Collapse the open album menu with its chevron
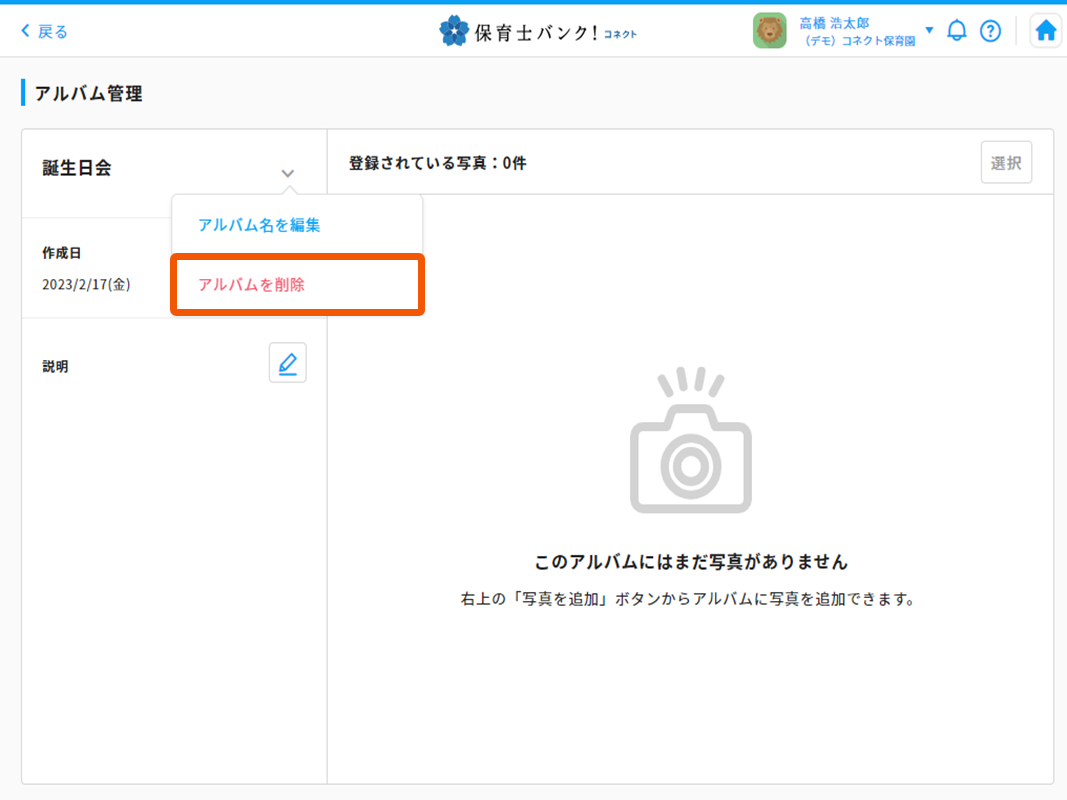This screenshot has width=1067, height=800. click(287, 172)
